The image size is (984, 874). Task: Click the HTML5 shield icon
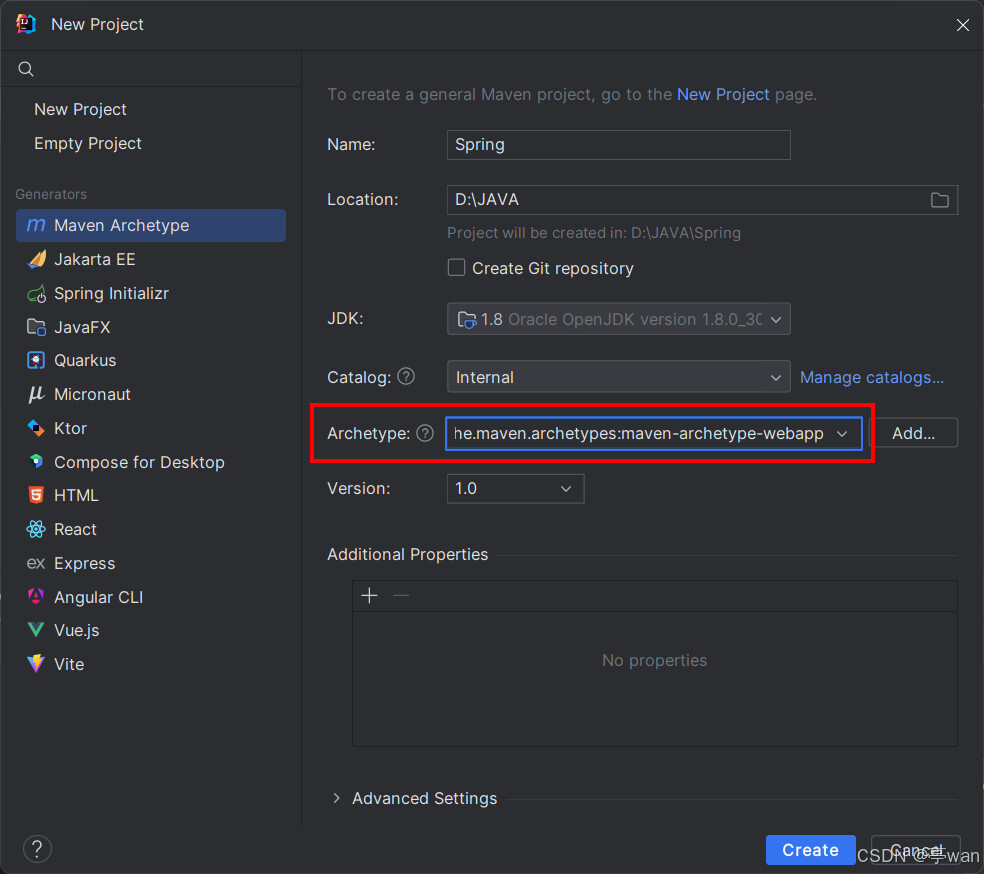pyautogui.click(x=36, y=495)
